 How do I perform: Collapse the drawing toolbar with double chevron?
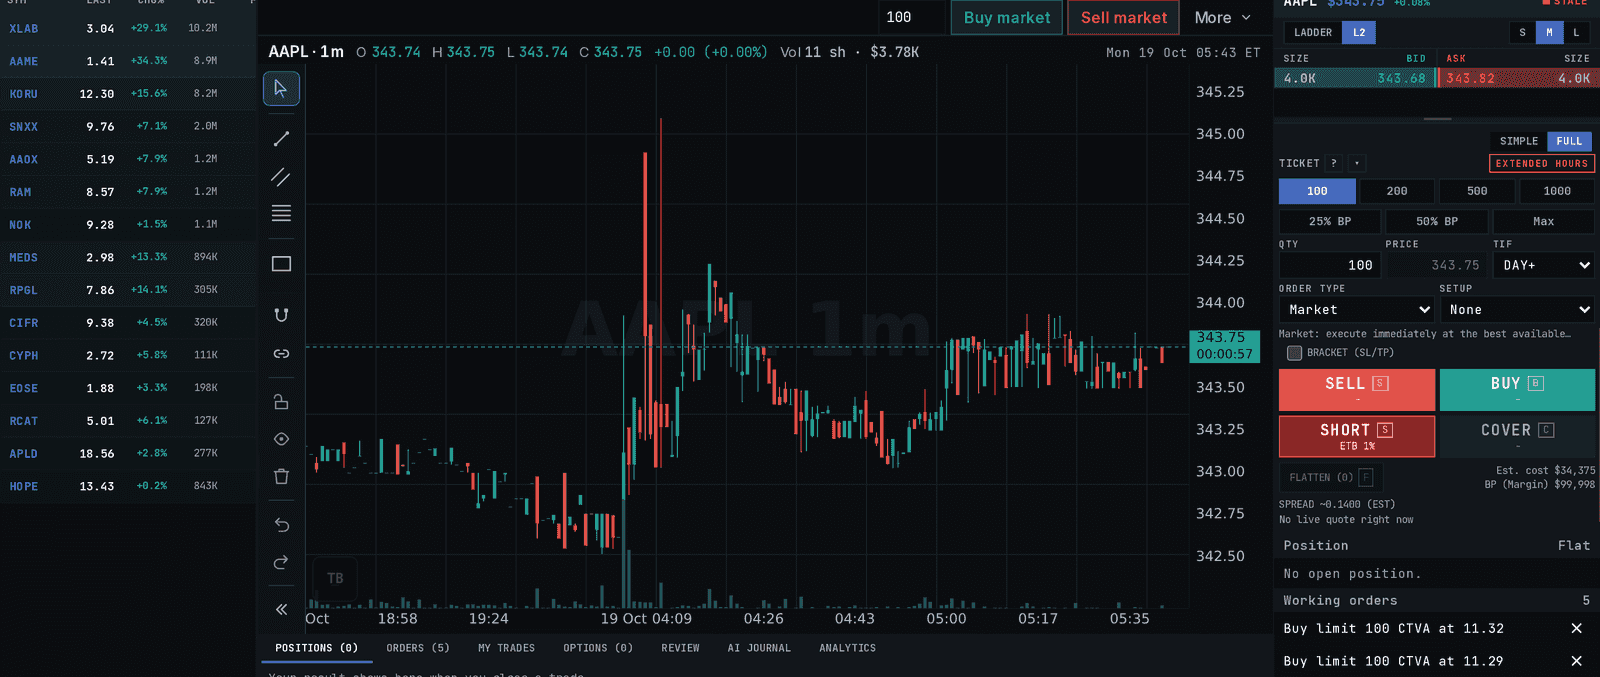tap(281, 609)
